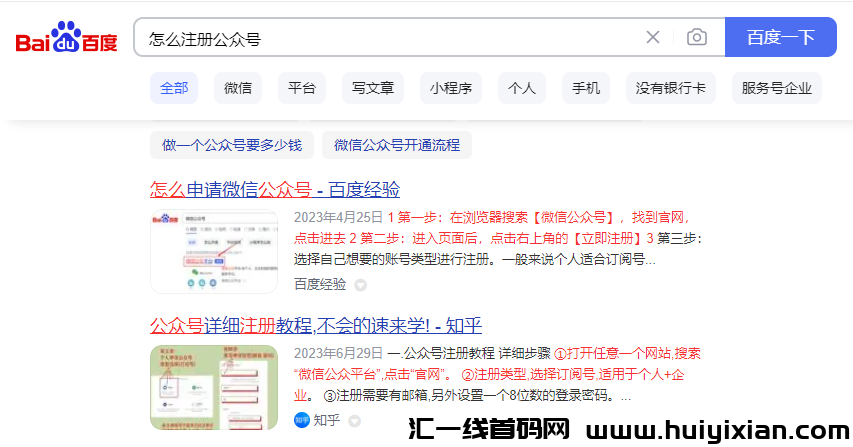Click the Baidu logo

[x=66, y=39]
